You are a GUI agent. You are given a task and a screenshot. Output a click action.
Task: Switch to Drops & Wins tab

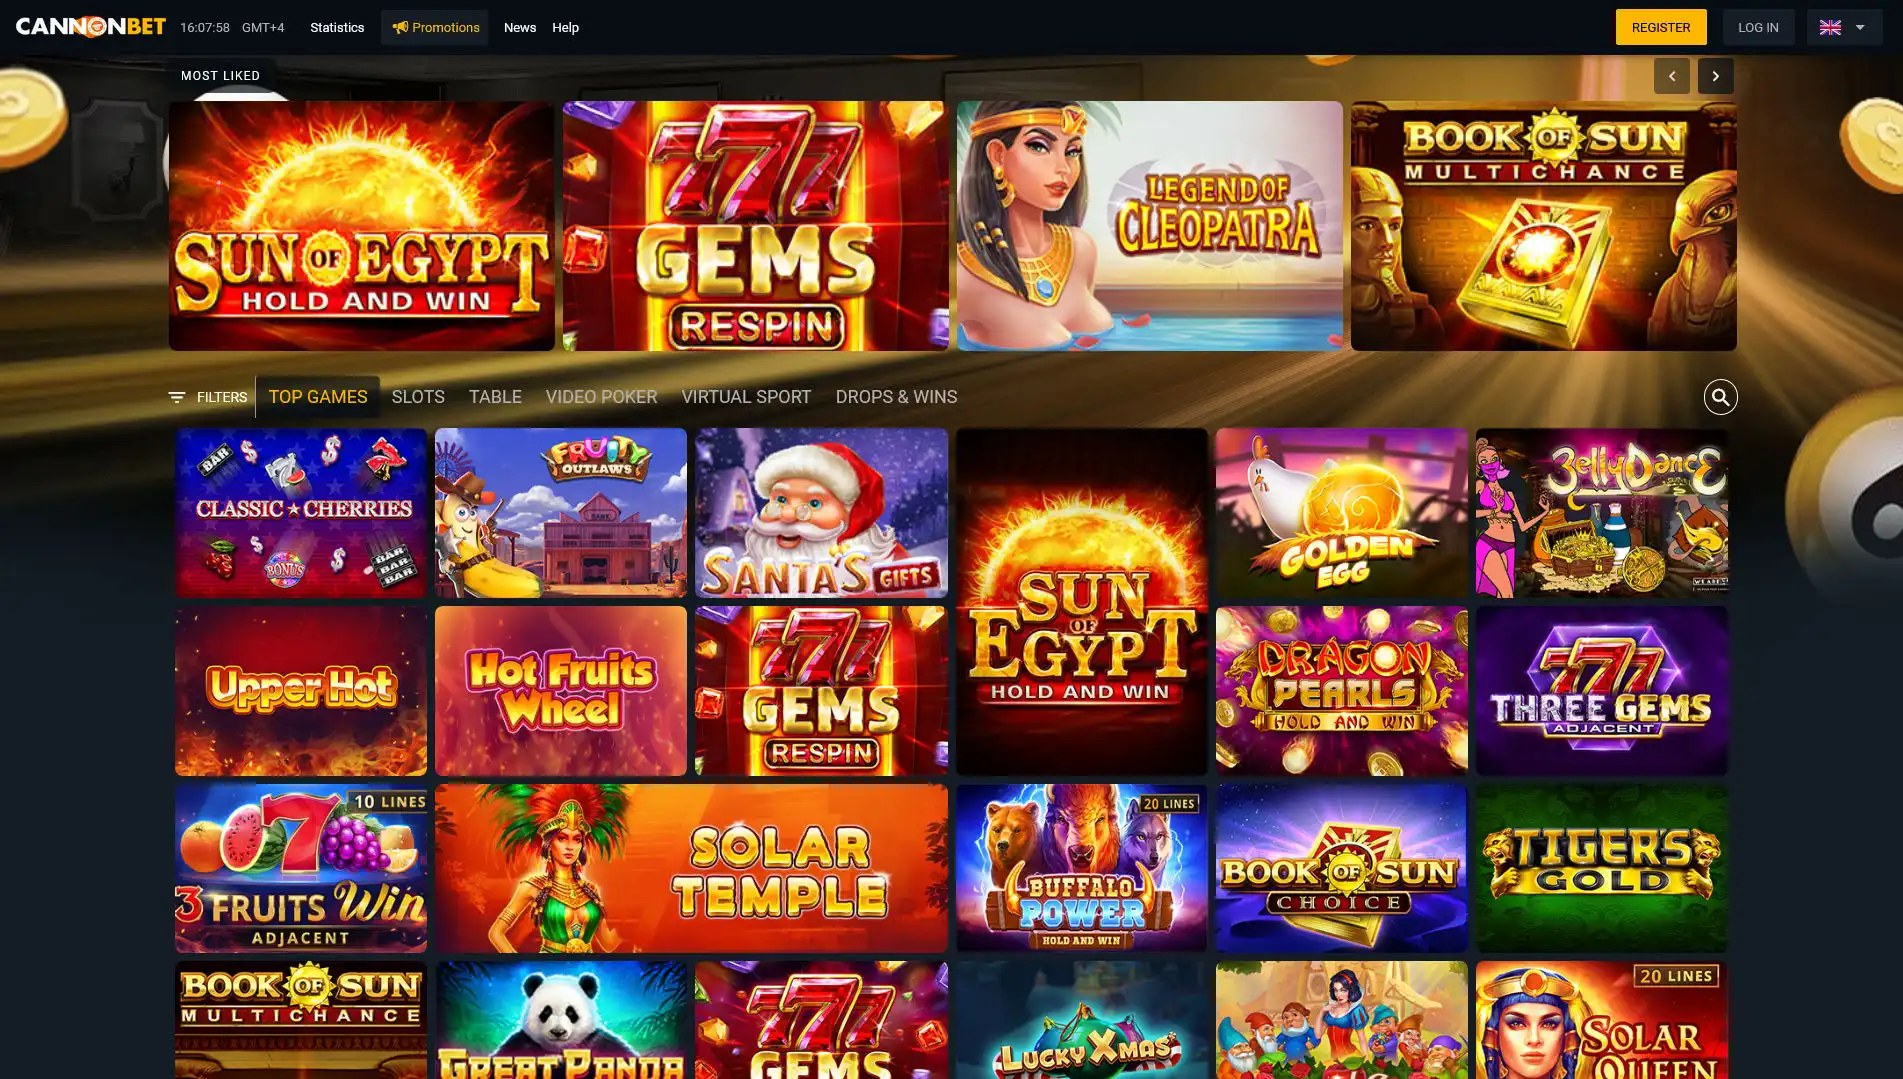coord(896,397)
